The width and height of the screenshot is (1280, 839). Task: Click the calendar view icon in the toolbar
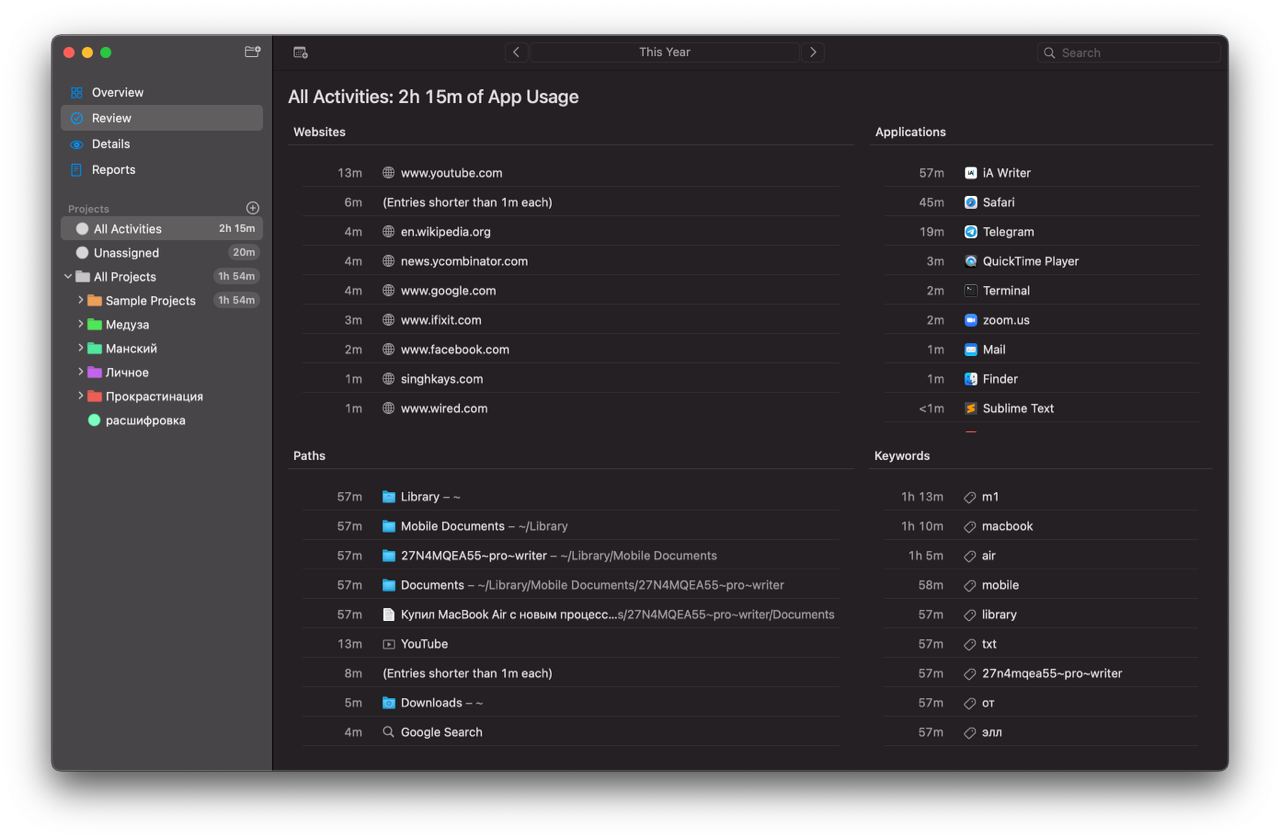[300, 52]
